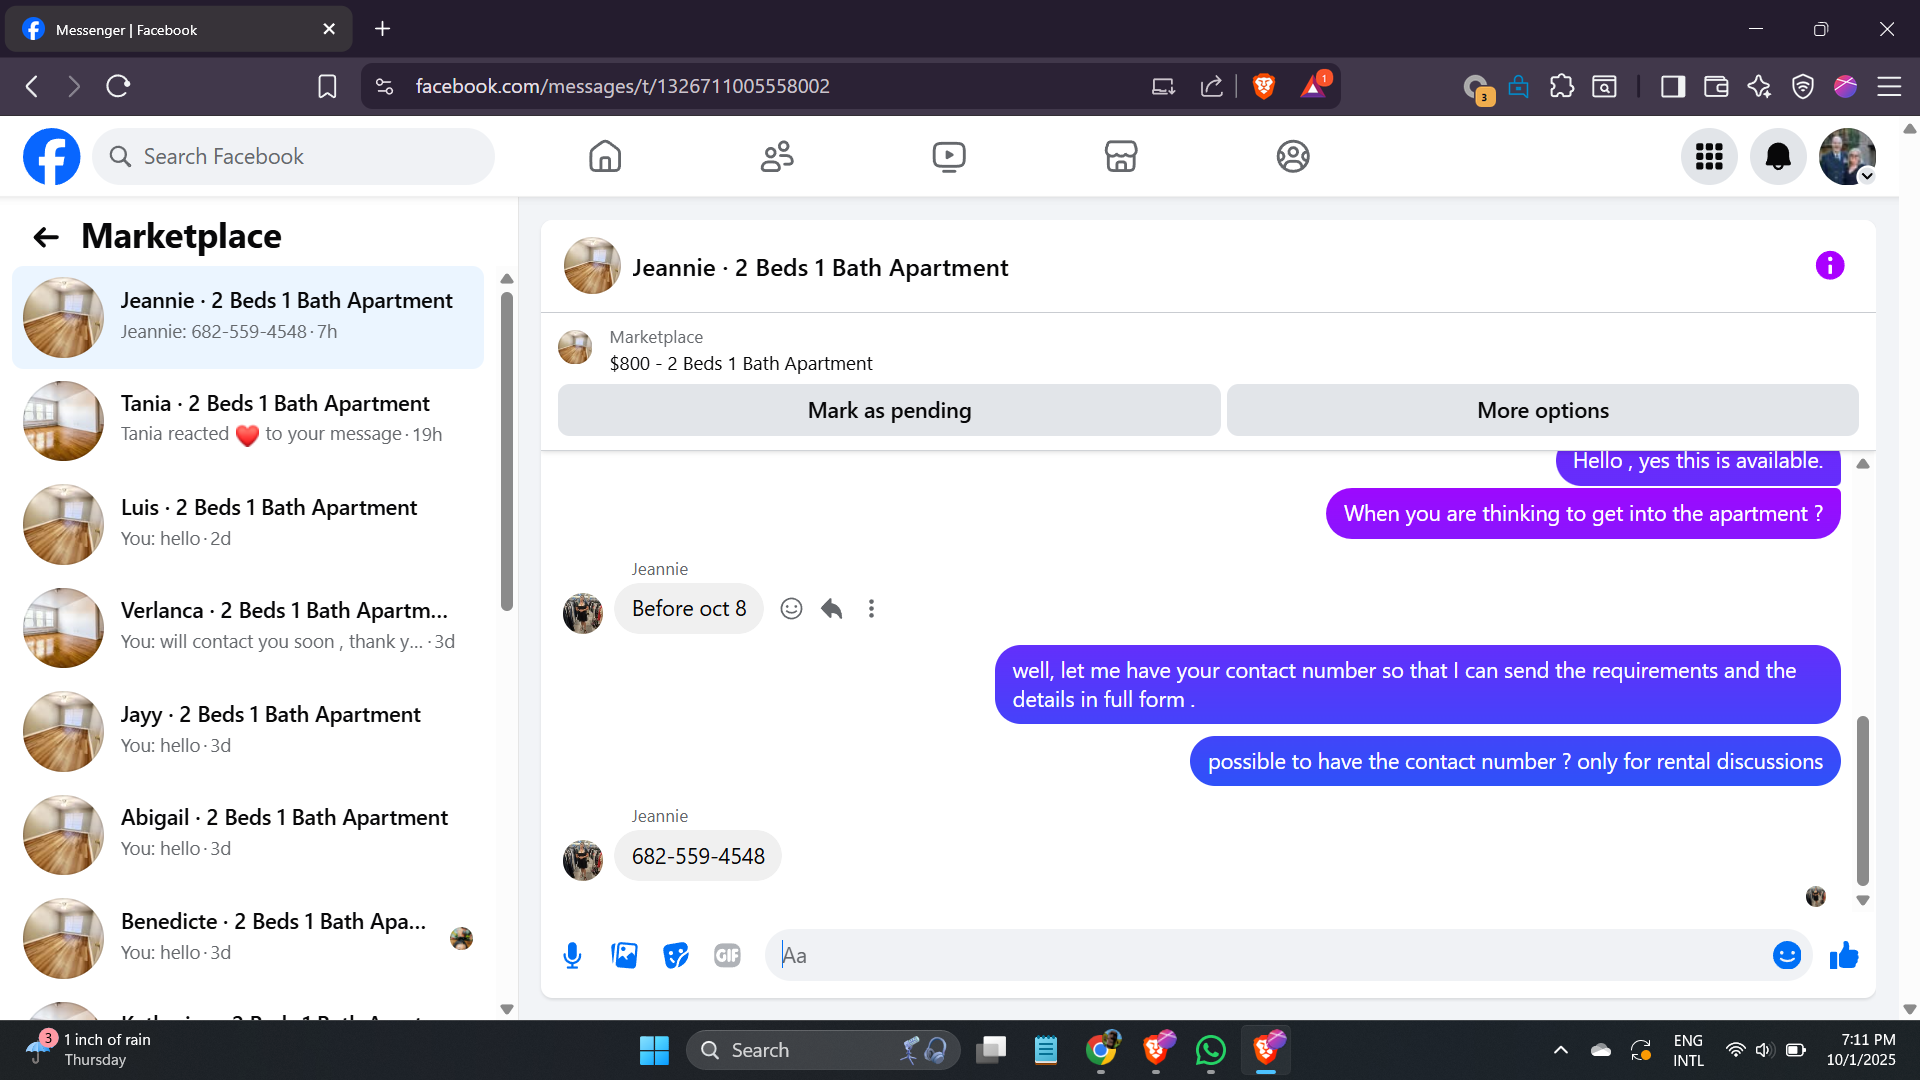Toggle the browser sidebar panel
Image resolution: width=1920 pixels, height=1080 pixels.
click(1673, 86)
